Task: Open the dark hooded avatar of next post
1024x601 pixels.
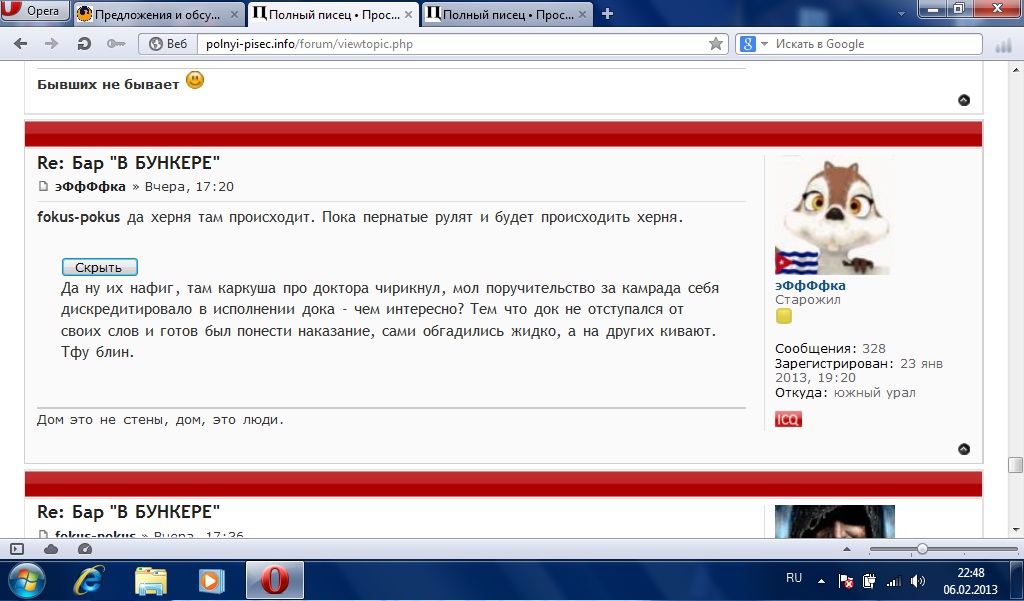Action: [835, 522]
